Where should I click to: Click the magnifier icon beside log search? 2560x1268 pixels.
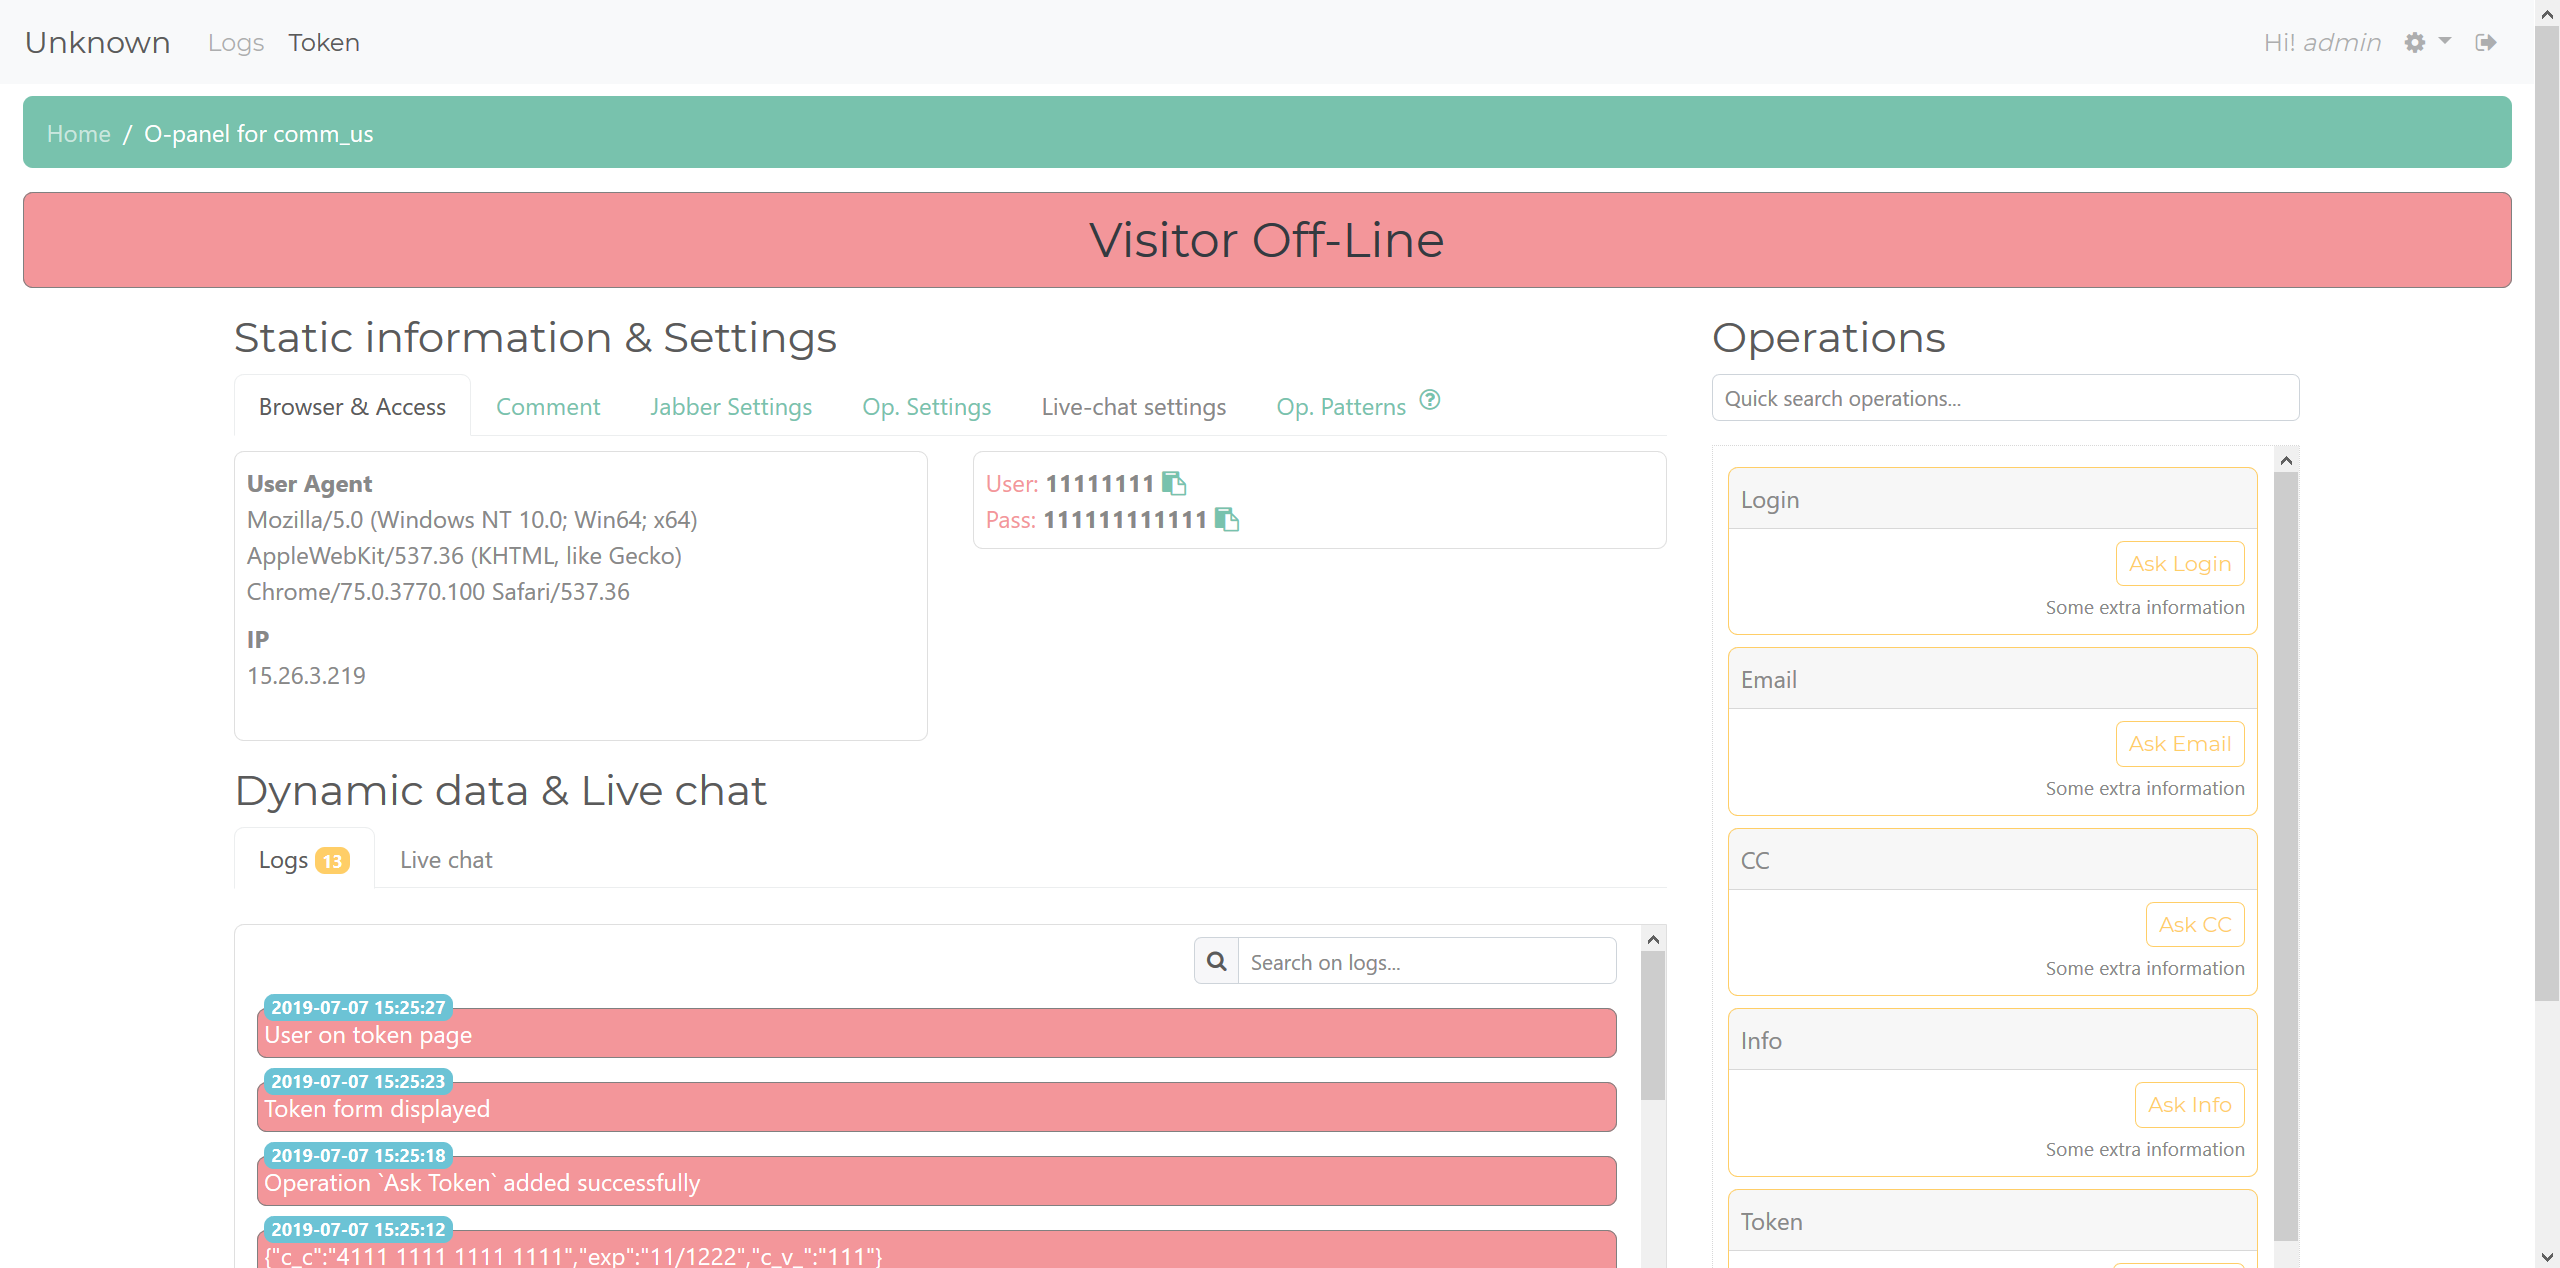(x=1216, y=961)
